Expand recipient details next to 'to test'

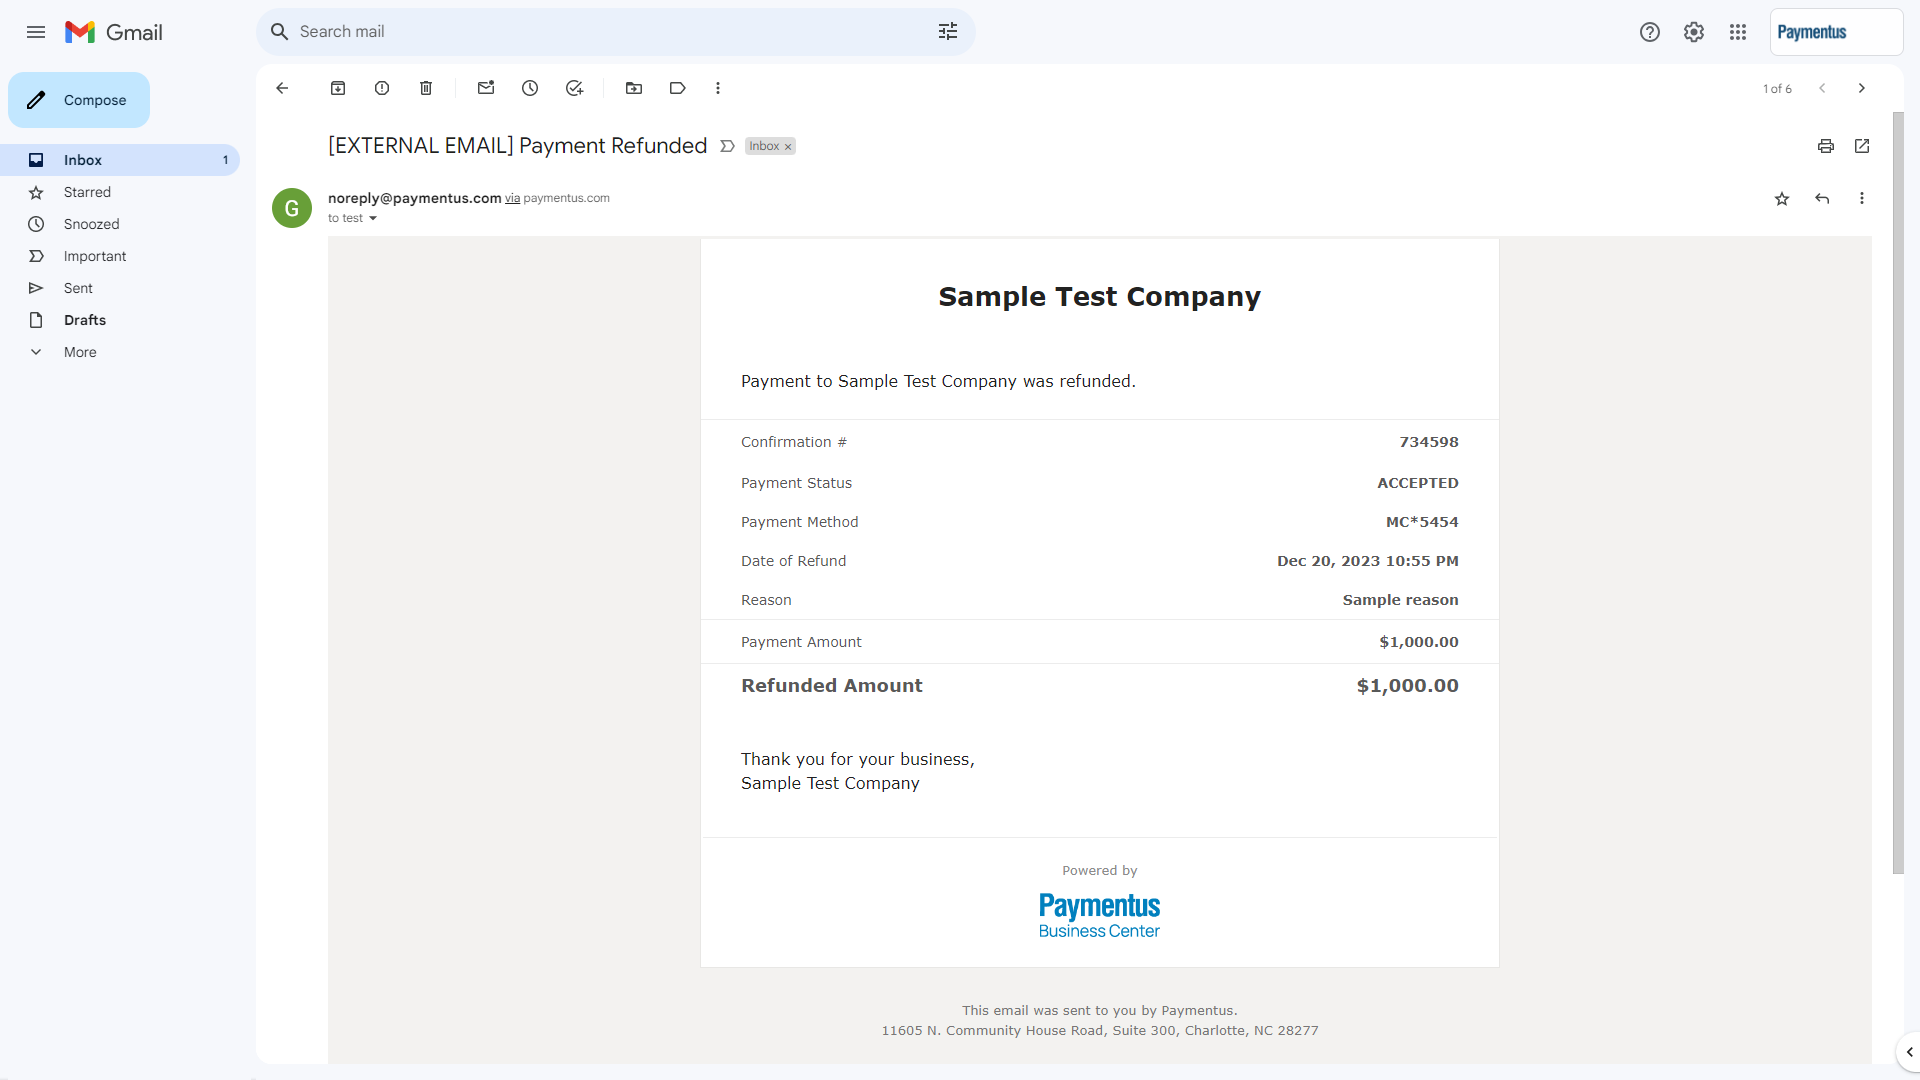pos(373,218)
